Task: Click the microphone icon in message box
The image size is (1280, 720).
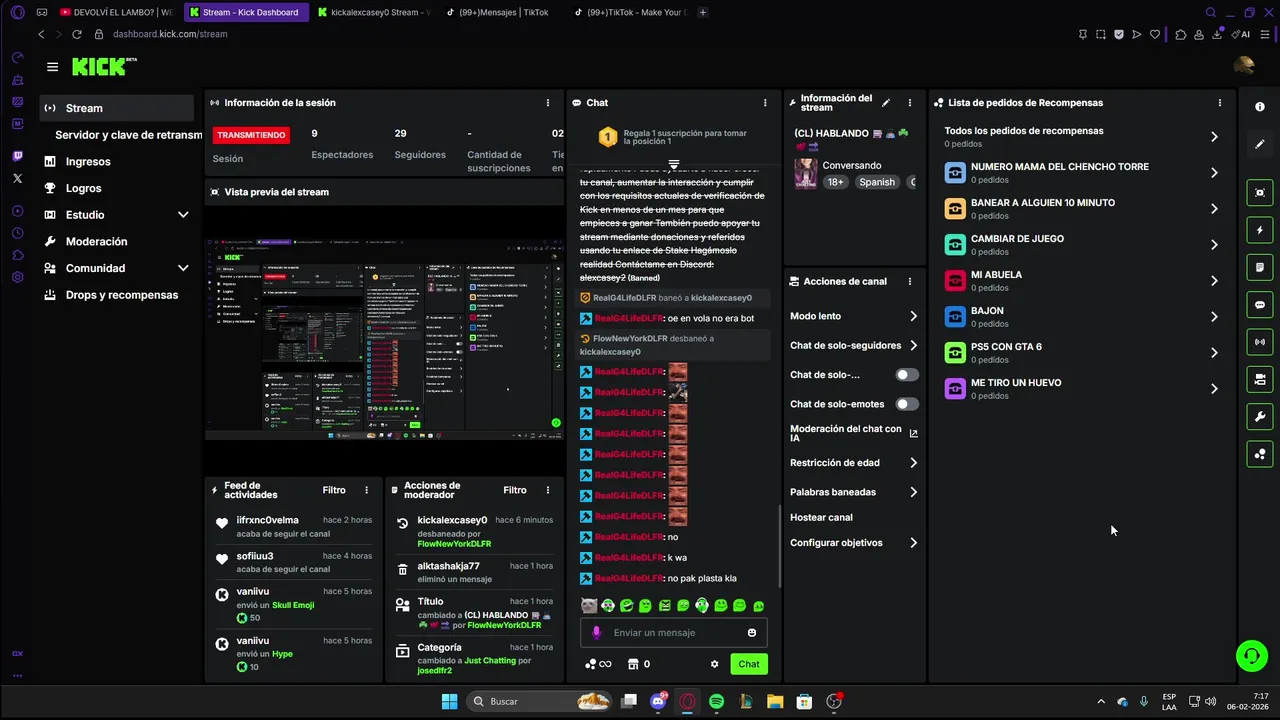Action: pyautogui.click(x=597, y=633)
